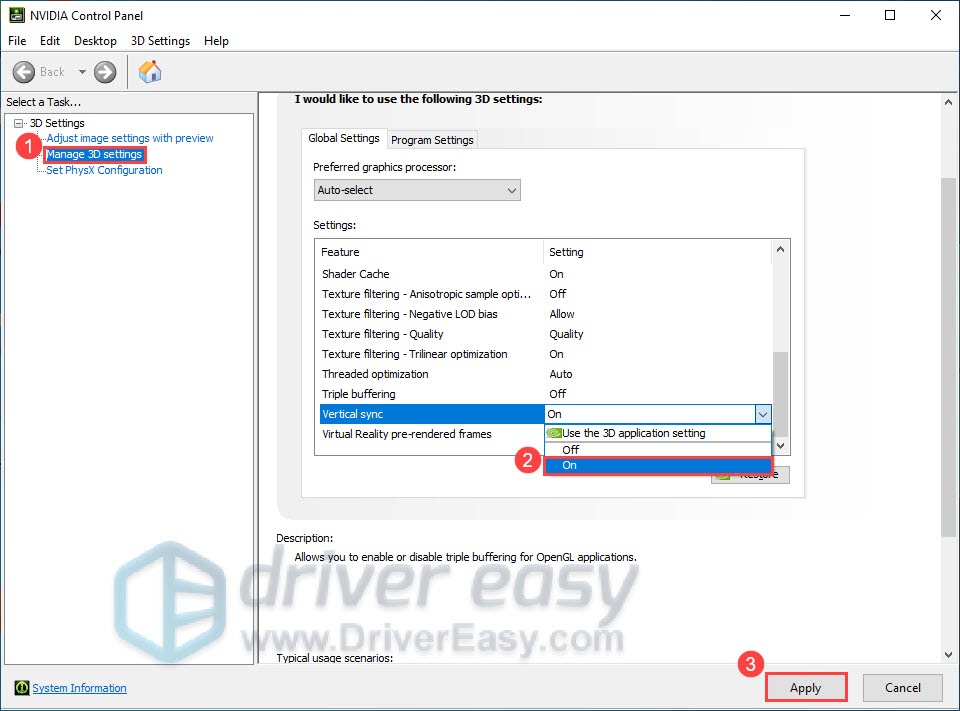
Task: Open the Home icon in toolbar
Action: [x=150, y=72]
